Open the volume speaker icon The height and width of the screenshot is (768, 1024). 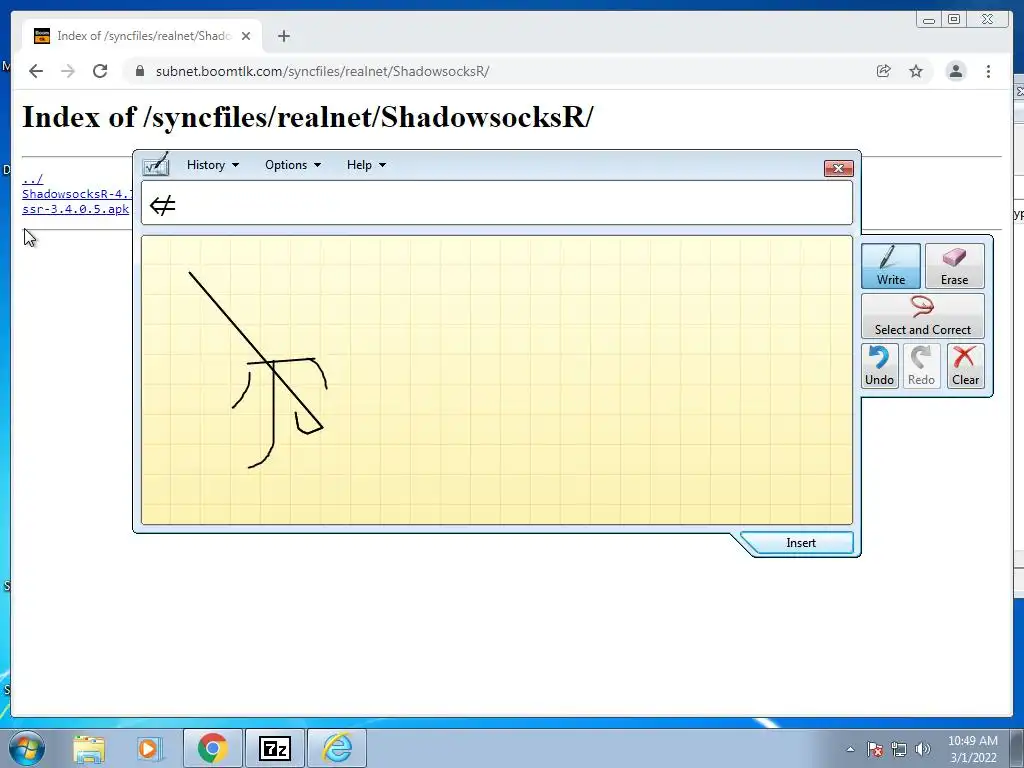pyautogui.click(x=922, y=749)
